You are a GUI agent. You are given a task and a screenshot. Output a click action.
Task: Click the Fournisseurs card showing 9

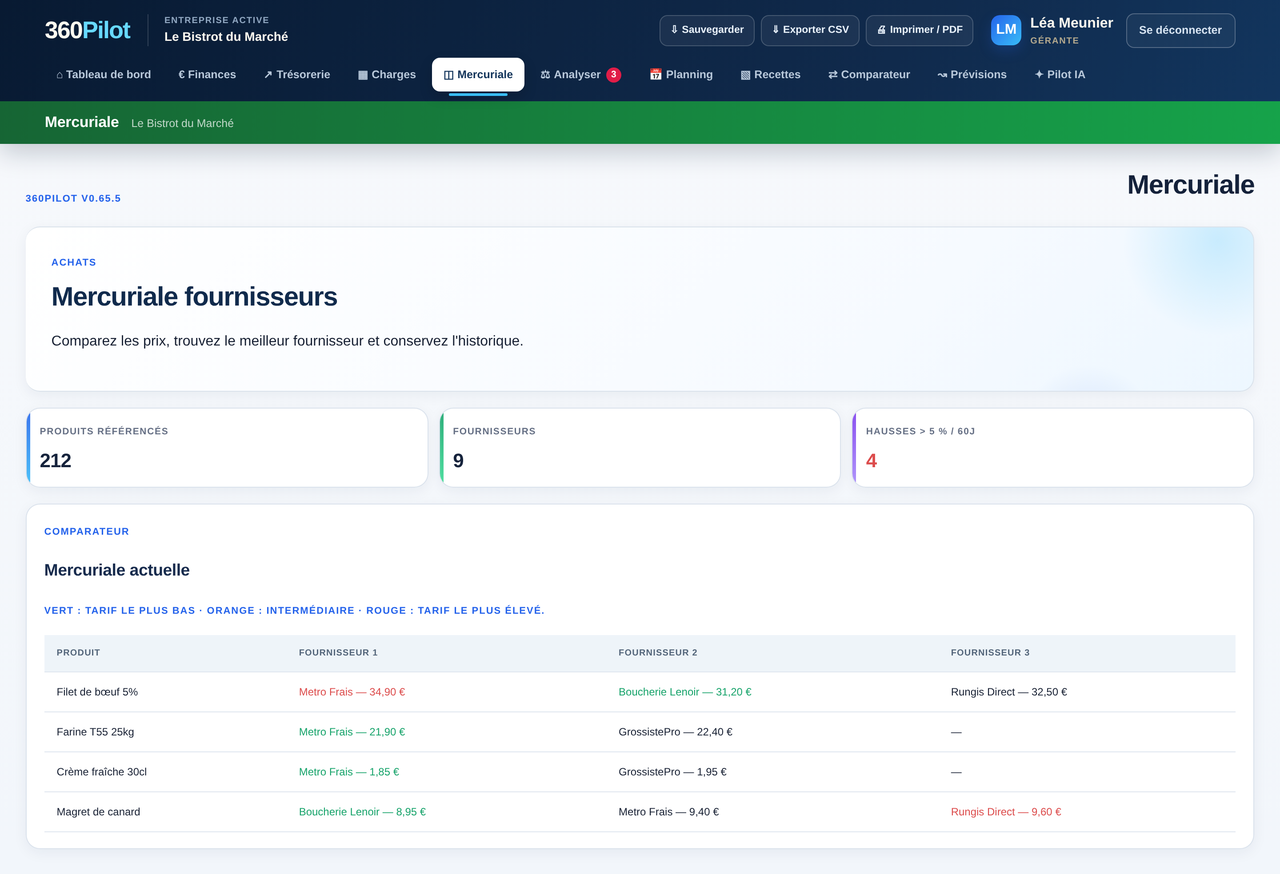tap(640, 448)
